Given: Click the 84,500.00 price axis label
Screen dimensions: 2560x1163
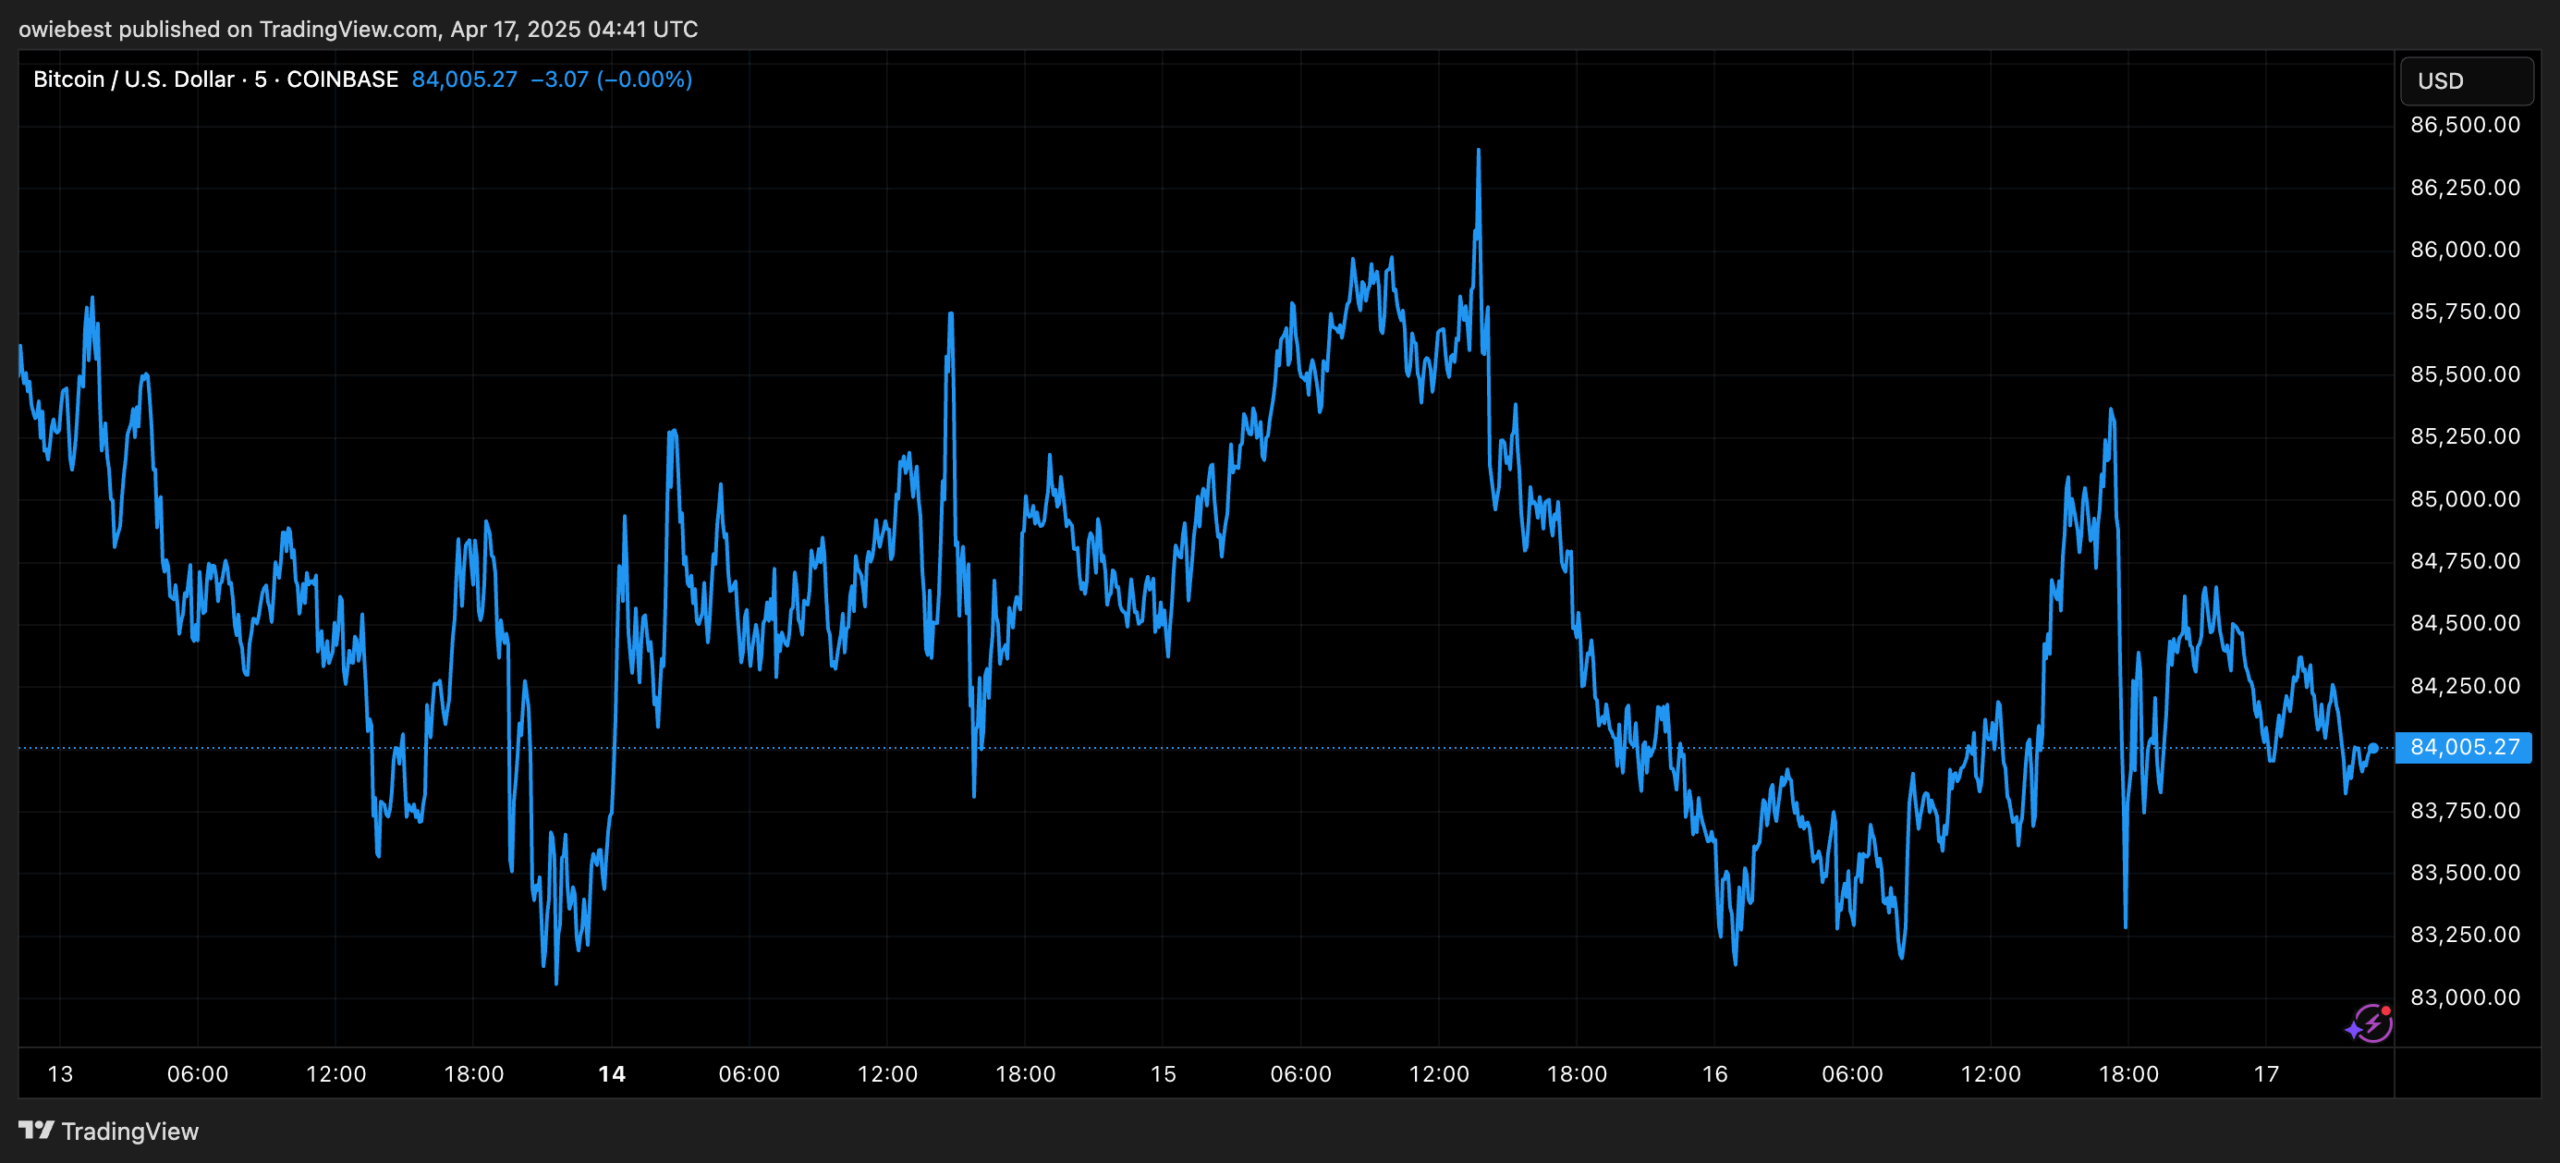Looking at the screenshot, I should (2465, 623).
